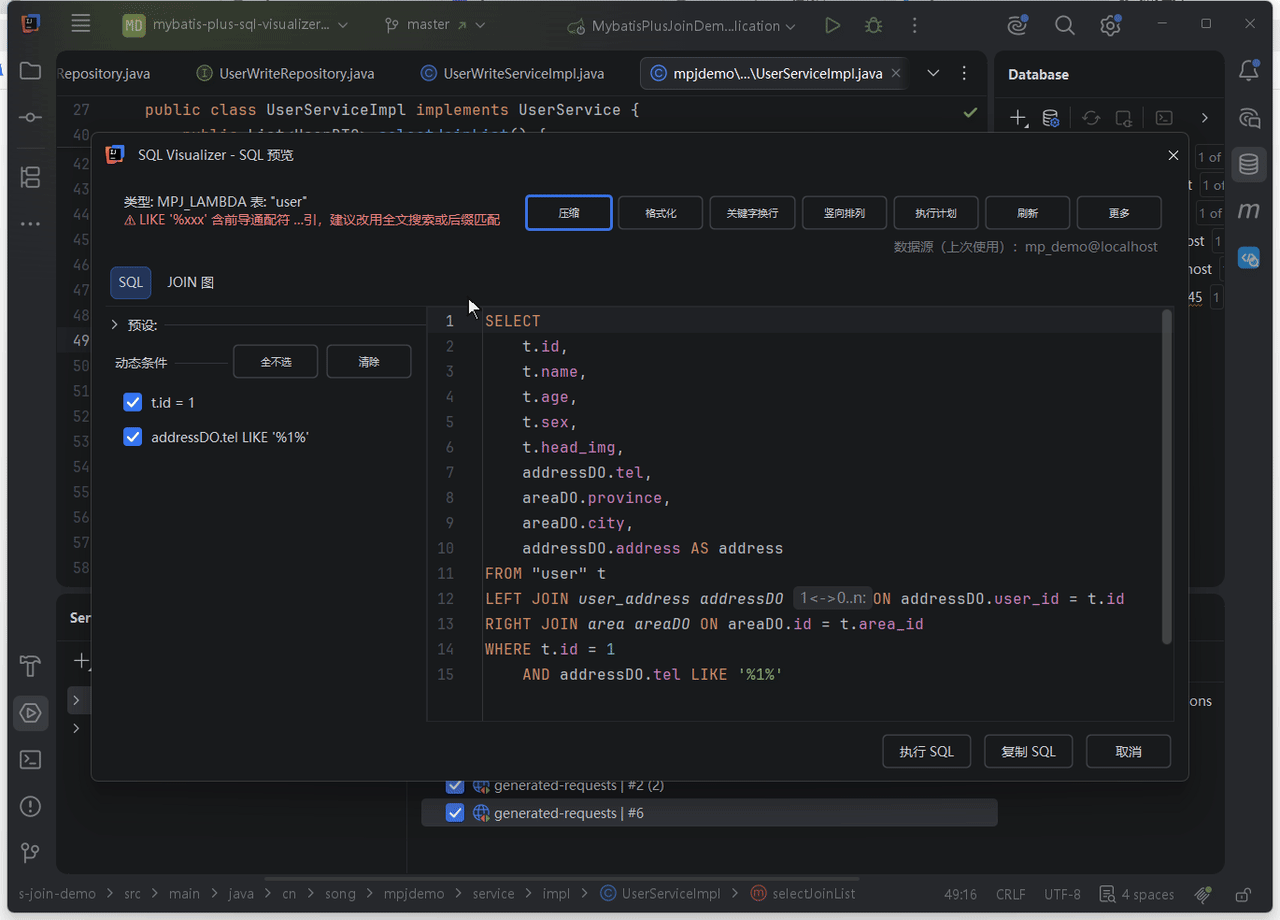Click the 执行 SQL button
This screenshot has width=1280, height=920.
[x=927, y=752]
